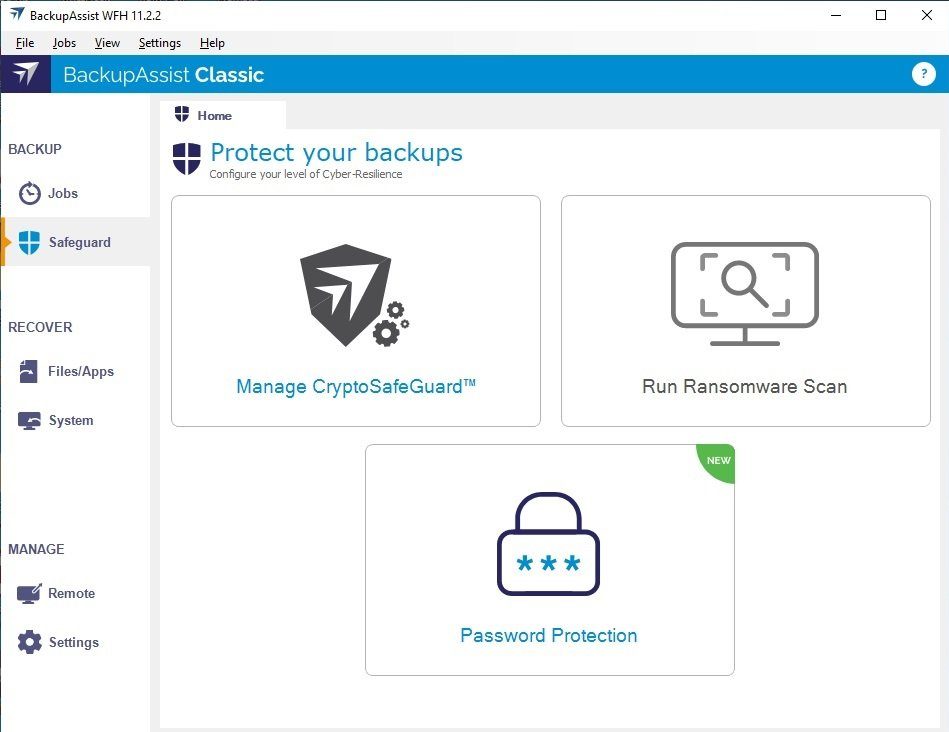This screenshot has width=949, height=732.
Task: Open the File menu
Action: 24,43
